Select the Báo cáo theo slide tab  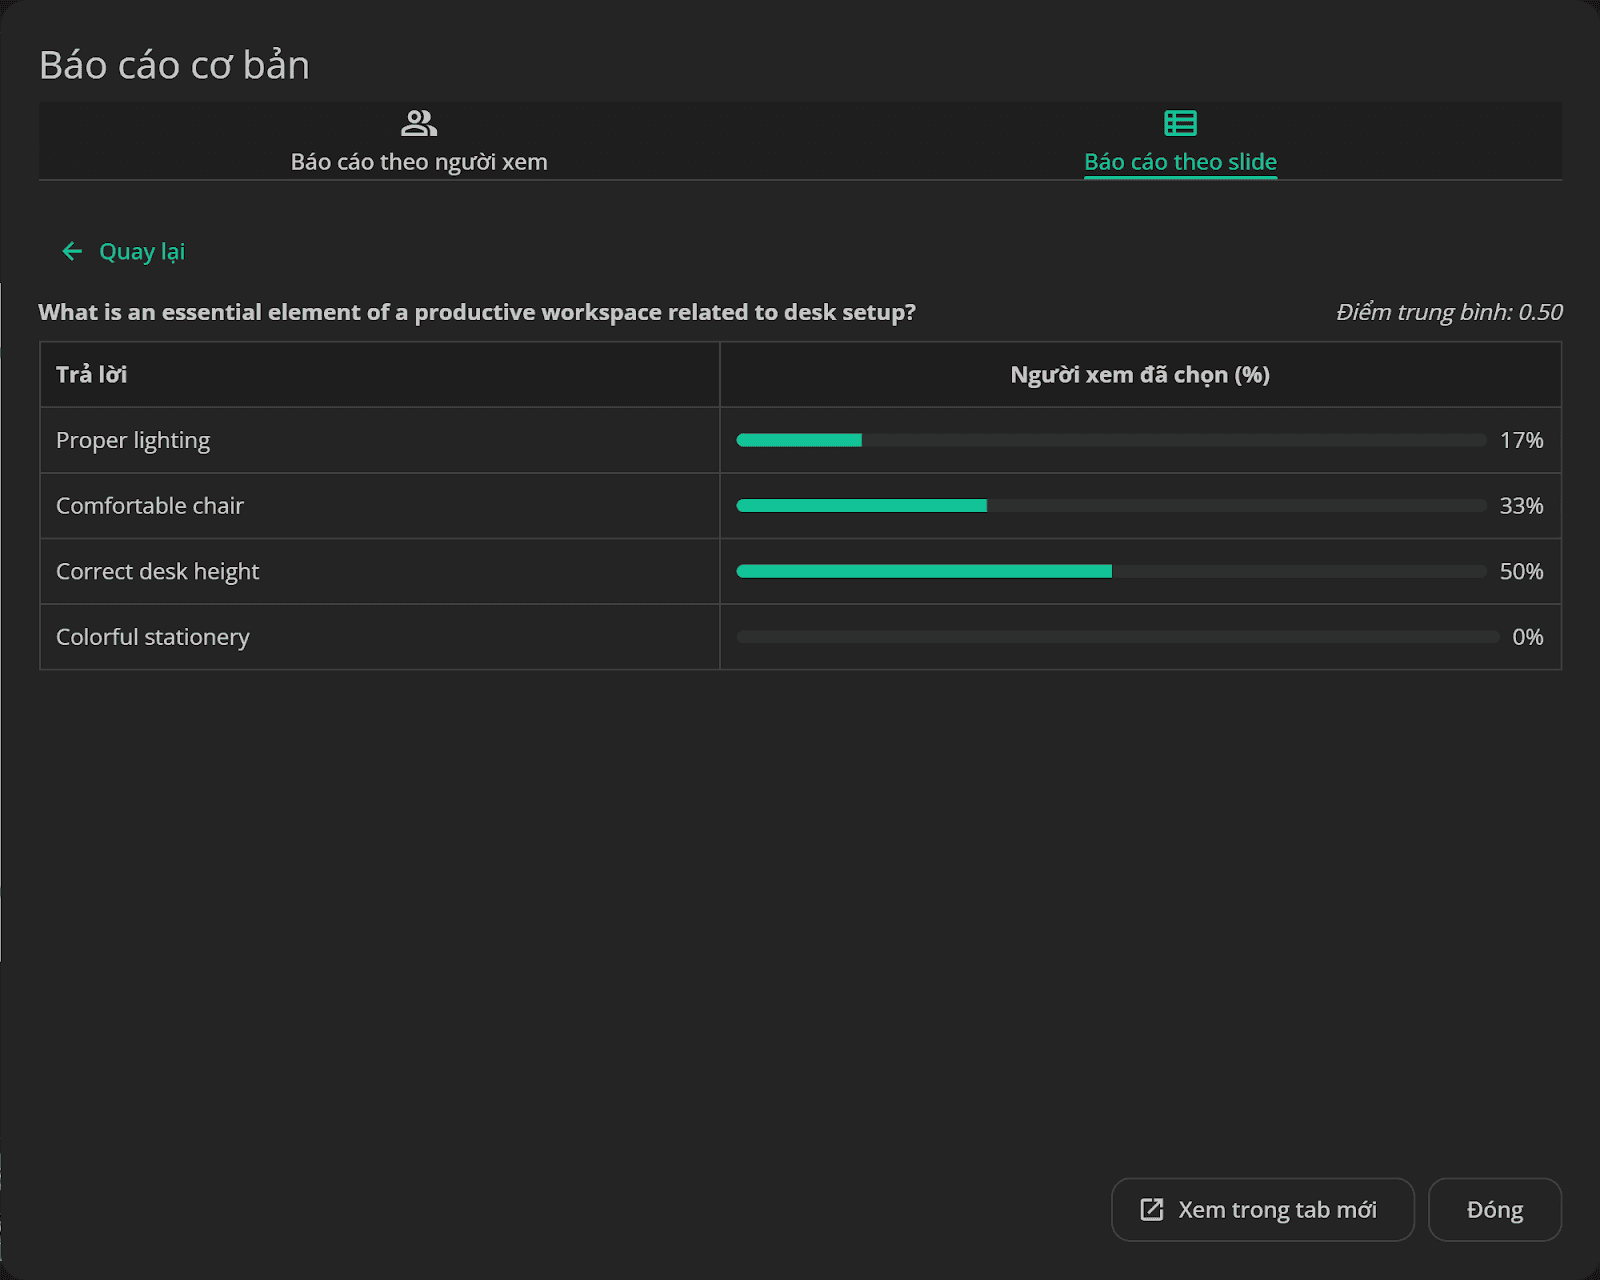point(1180,141)
